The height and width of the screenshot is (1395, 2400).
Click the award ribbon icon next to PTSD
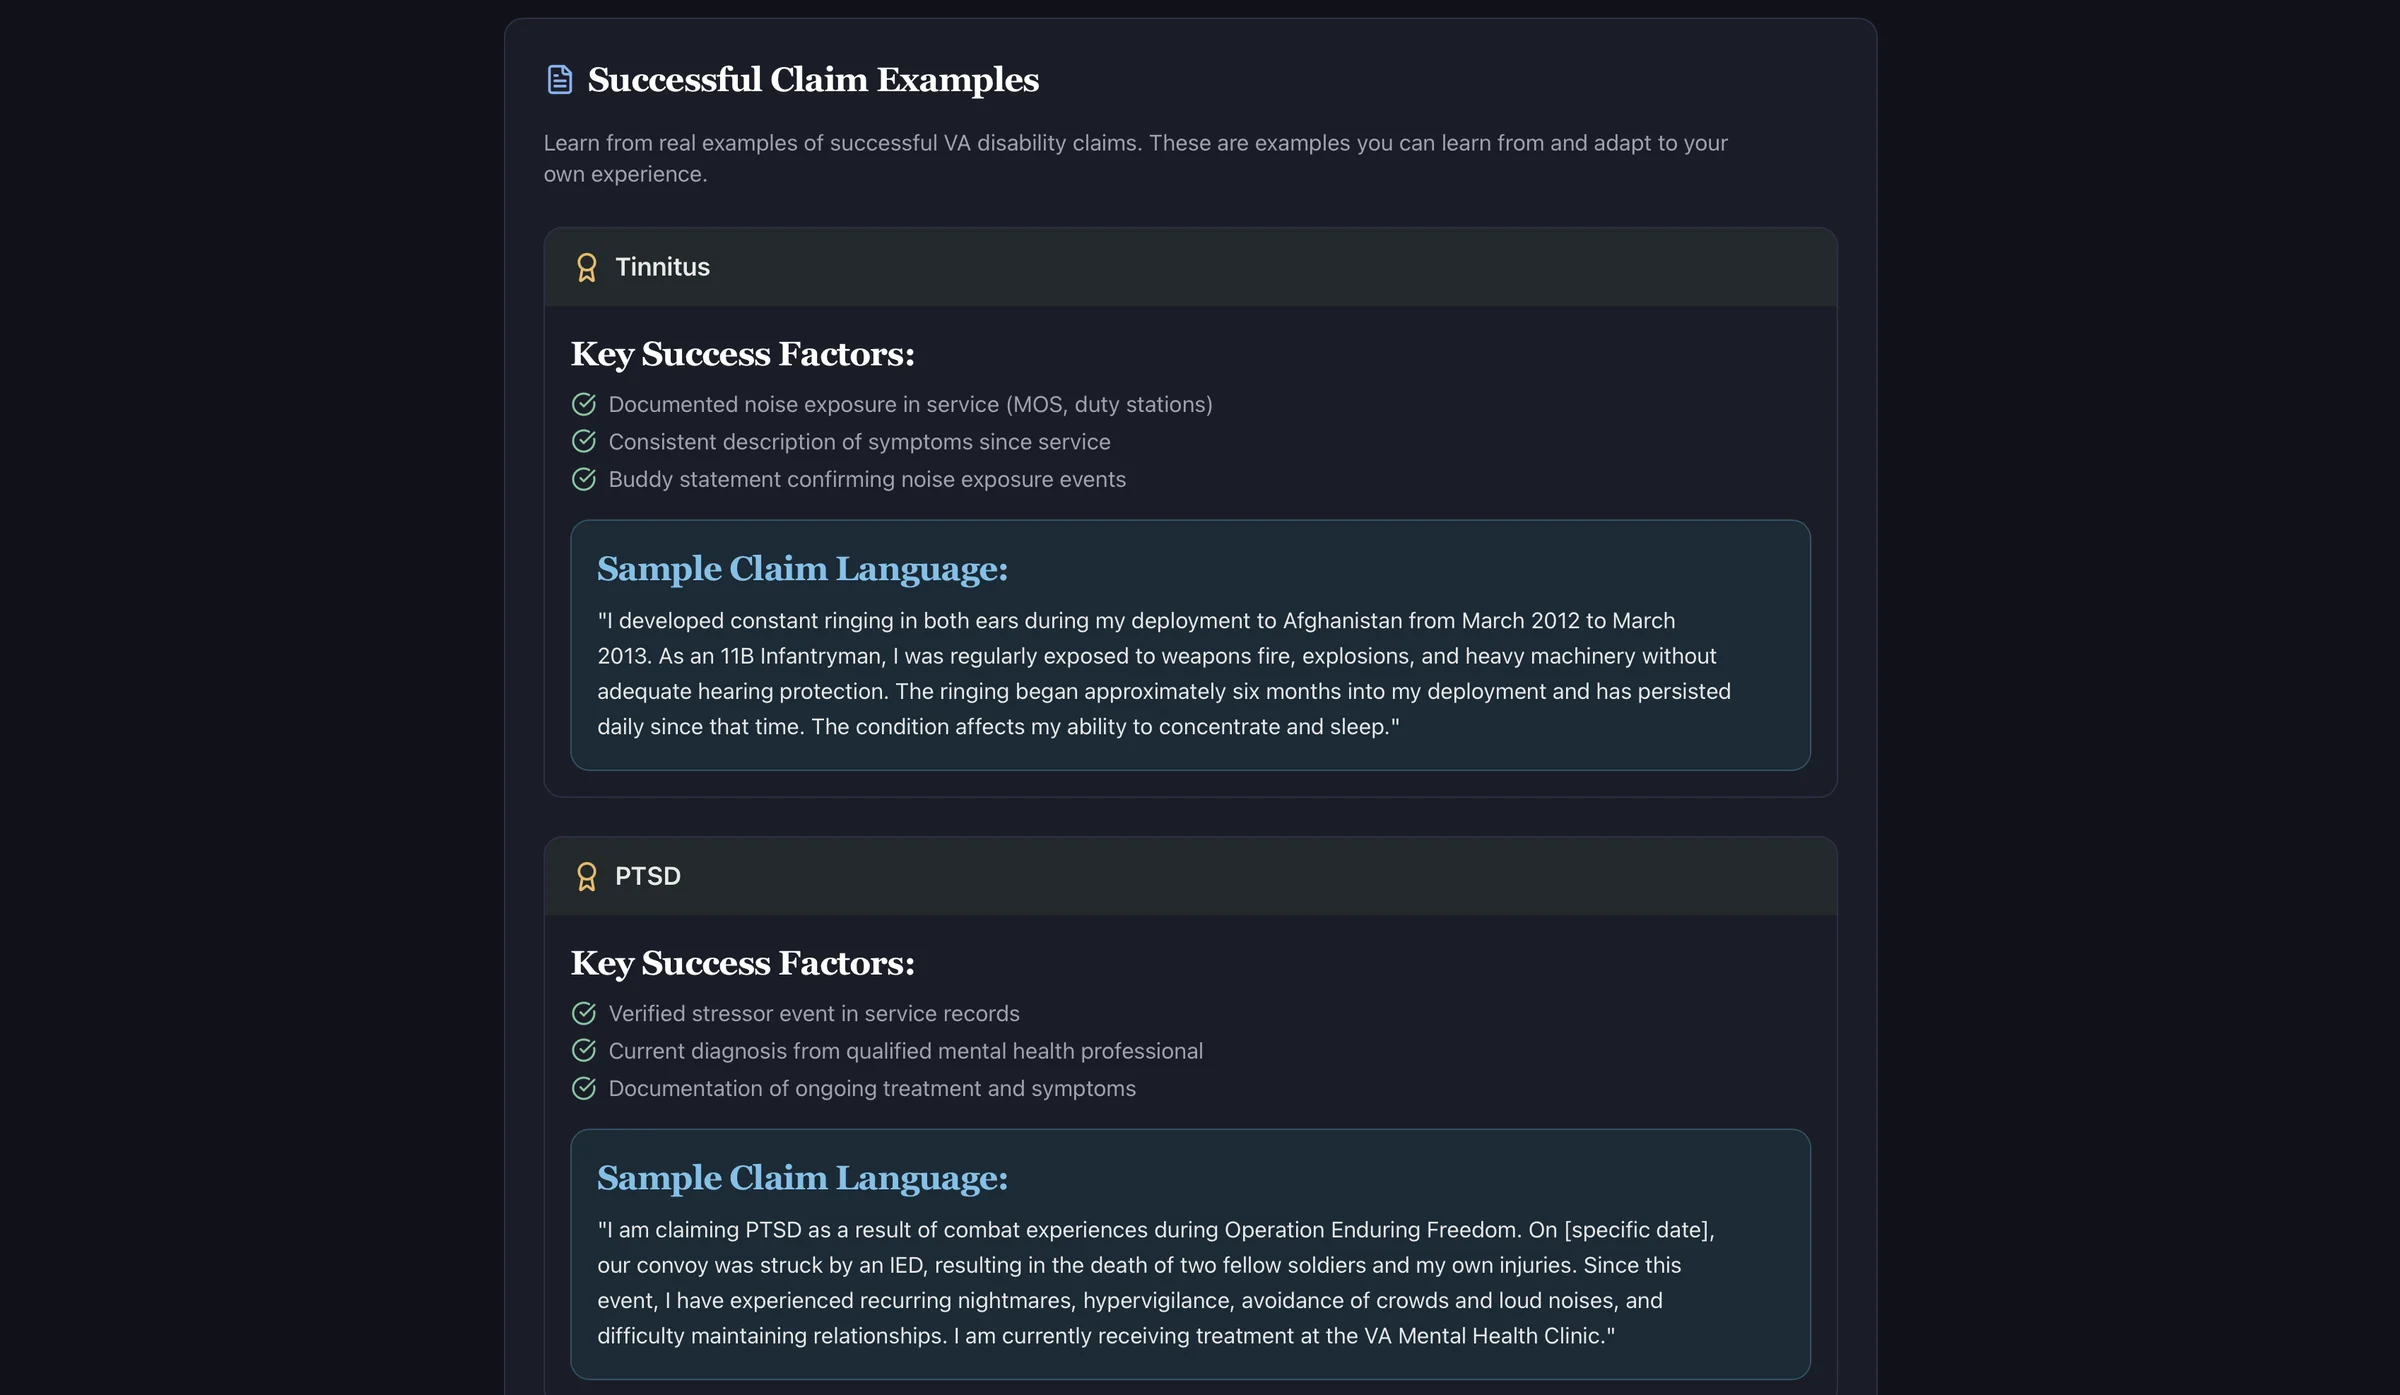(x=587, y=876)
